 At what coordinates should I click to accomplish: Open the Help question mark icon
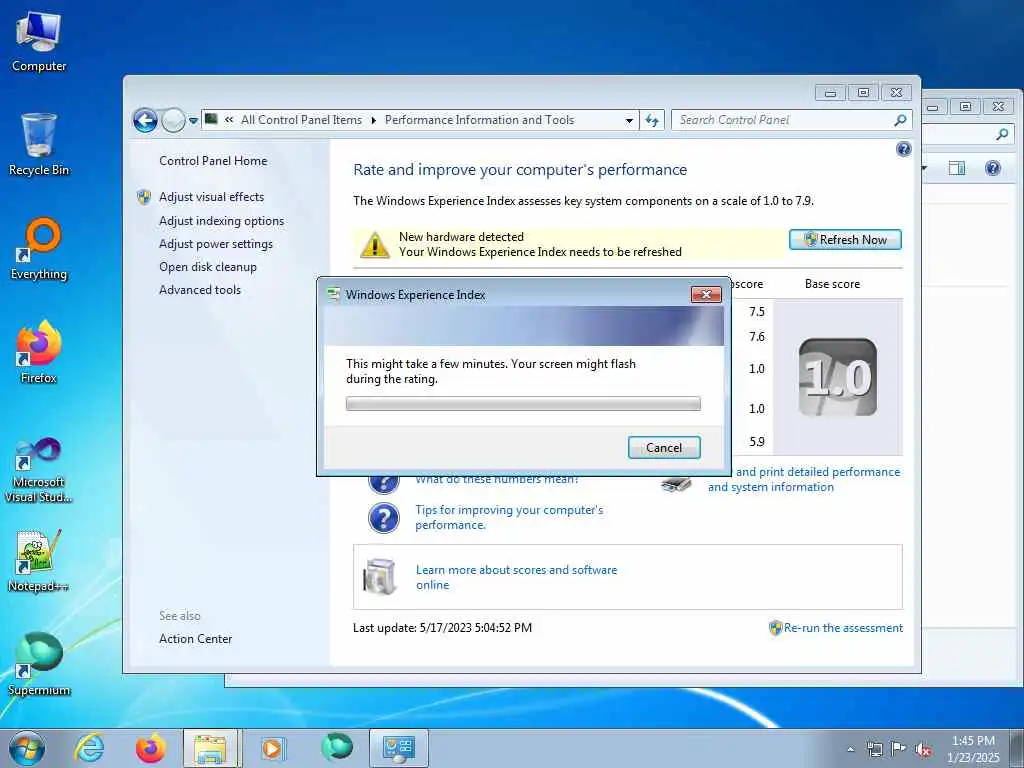[x=904, y=150]
